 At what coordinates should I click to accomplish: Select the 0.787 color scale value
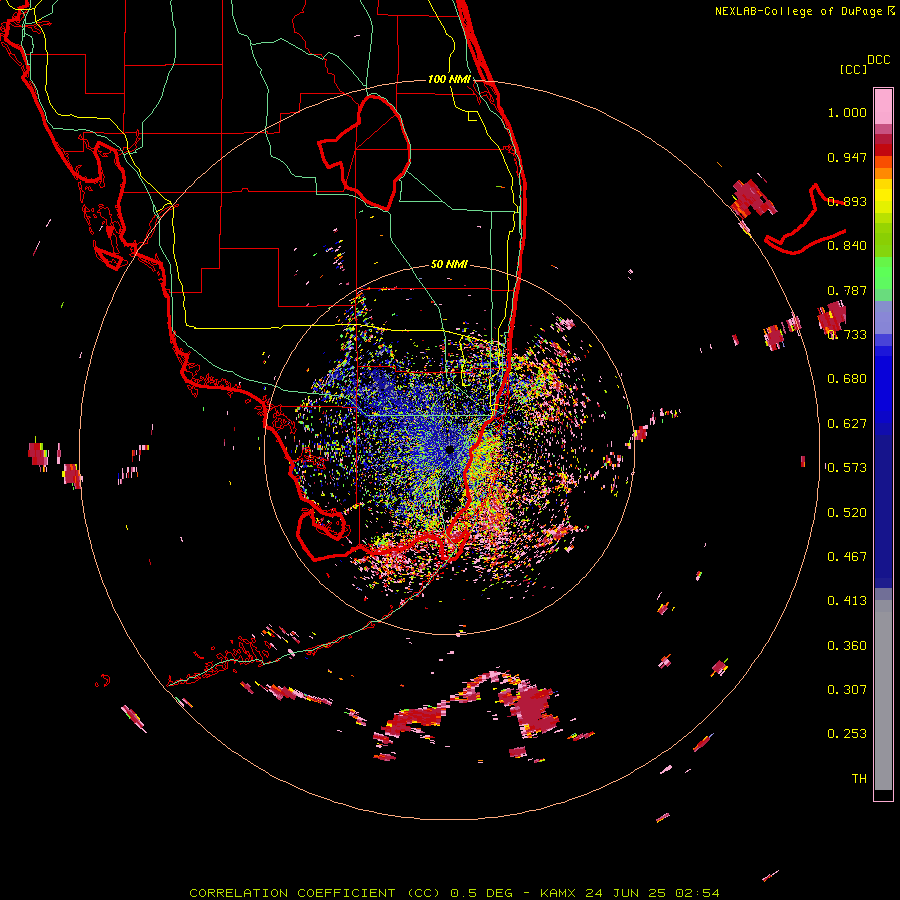point(847,290)
